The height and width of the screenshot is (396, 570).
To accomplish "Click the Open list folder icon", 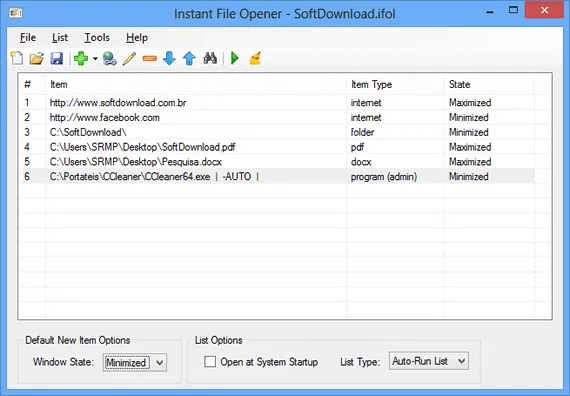I will (x=36, y=58).
